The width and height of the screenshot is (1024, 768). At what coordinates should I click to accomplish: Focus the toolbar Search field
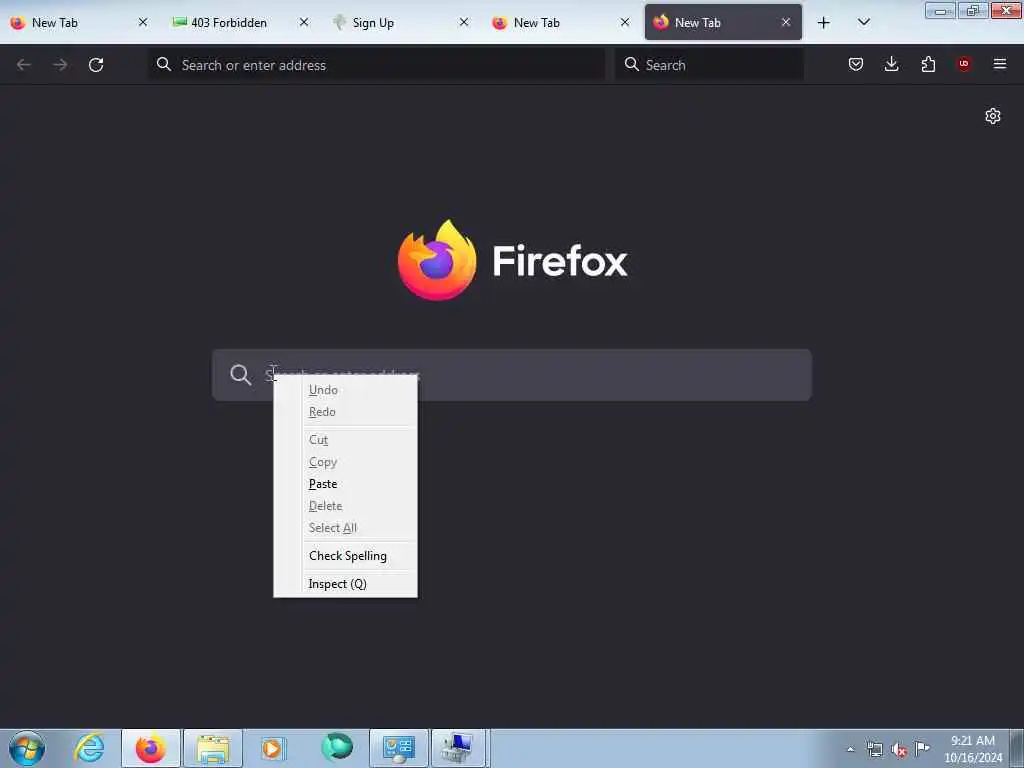[x=709, y=65]
